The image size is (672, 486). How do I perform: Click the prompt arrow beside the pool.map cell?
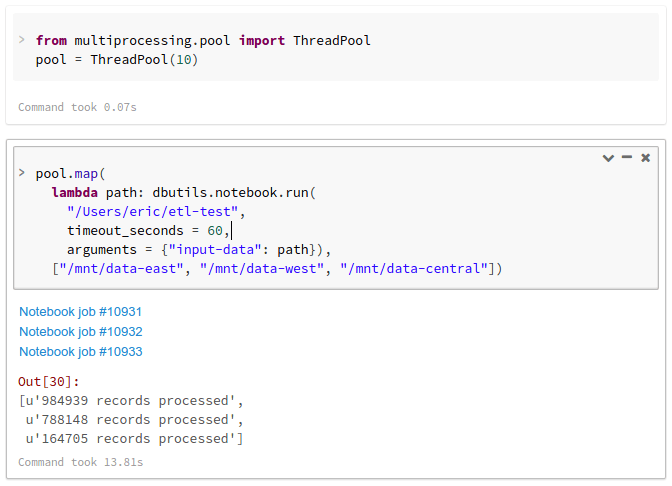(22, 173)
